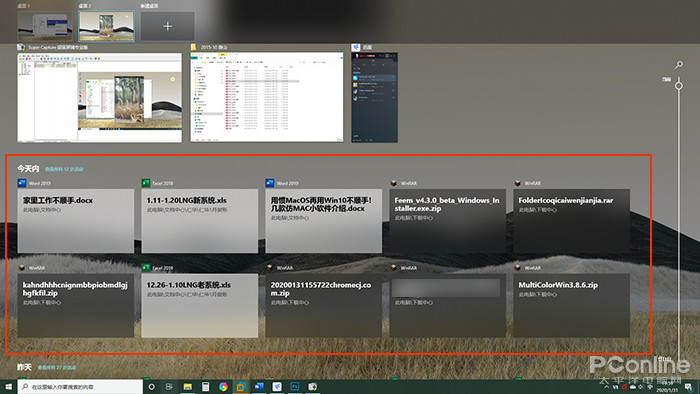Open the Super Capture window thumbnail
The height and width of the screenshot is (394, 700).
(100, 98)
